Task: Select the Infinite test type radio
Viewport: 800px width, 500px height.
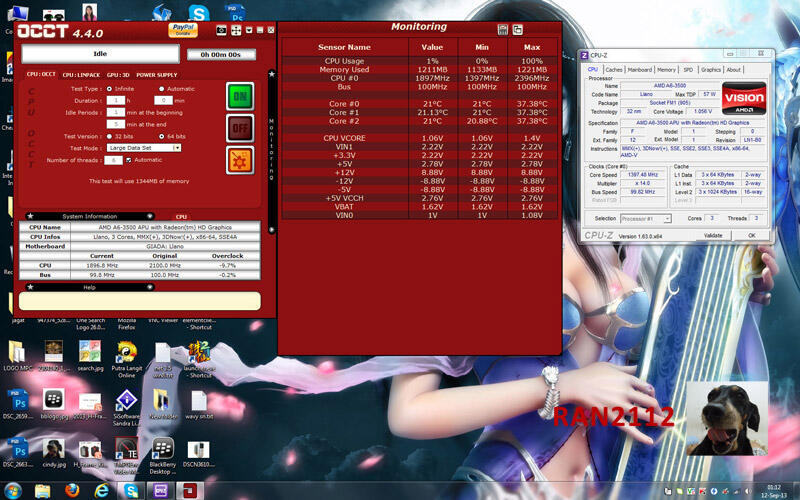Action: (x=109, y=89)
